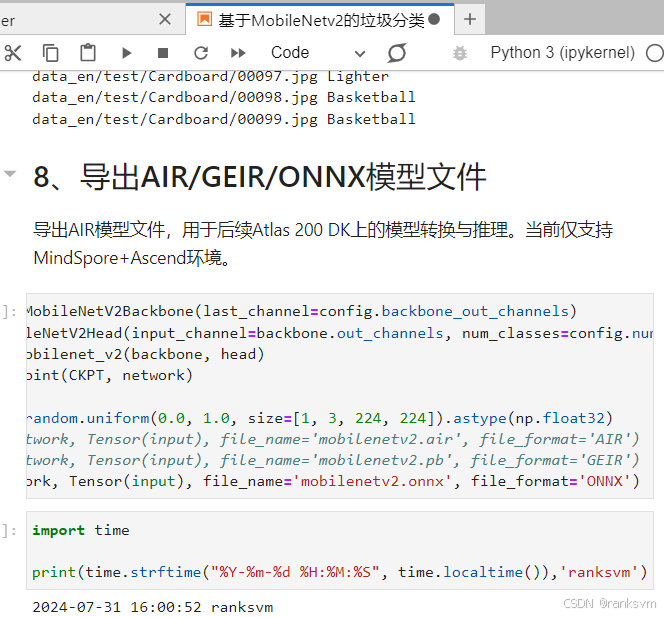Interrupt the kernel with stop button

coord(163,53)
